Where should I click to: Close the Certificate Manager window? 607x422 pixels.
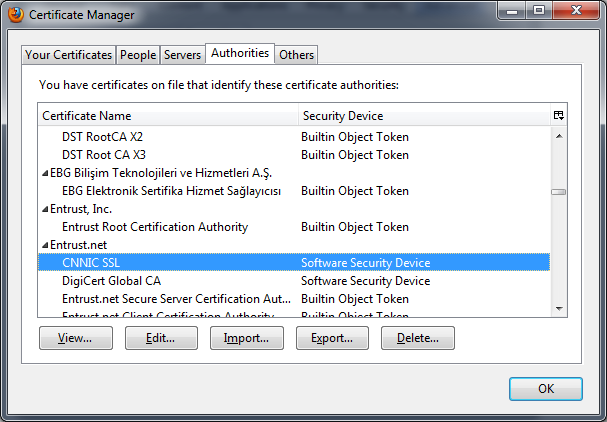[x=576, y=10]
